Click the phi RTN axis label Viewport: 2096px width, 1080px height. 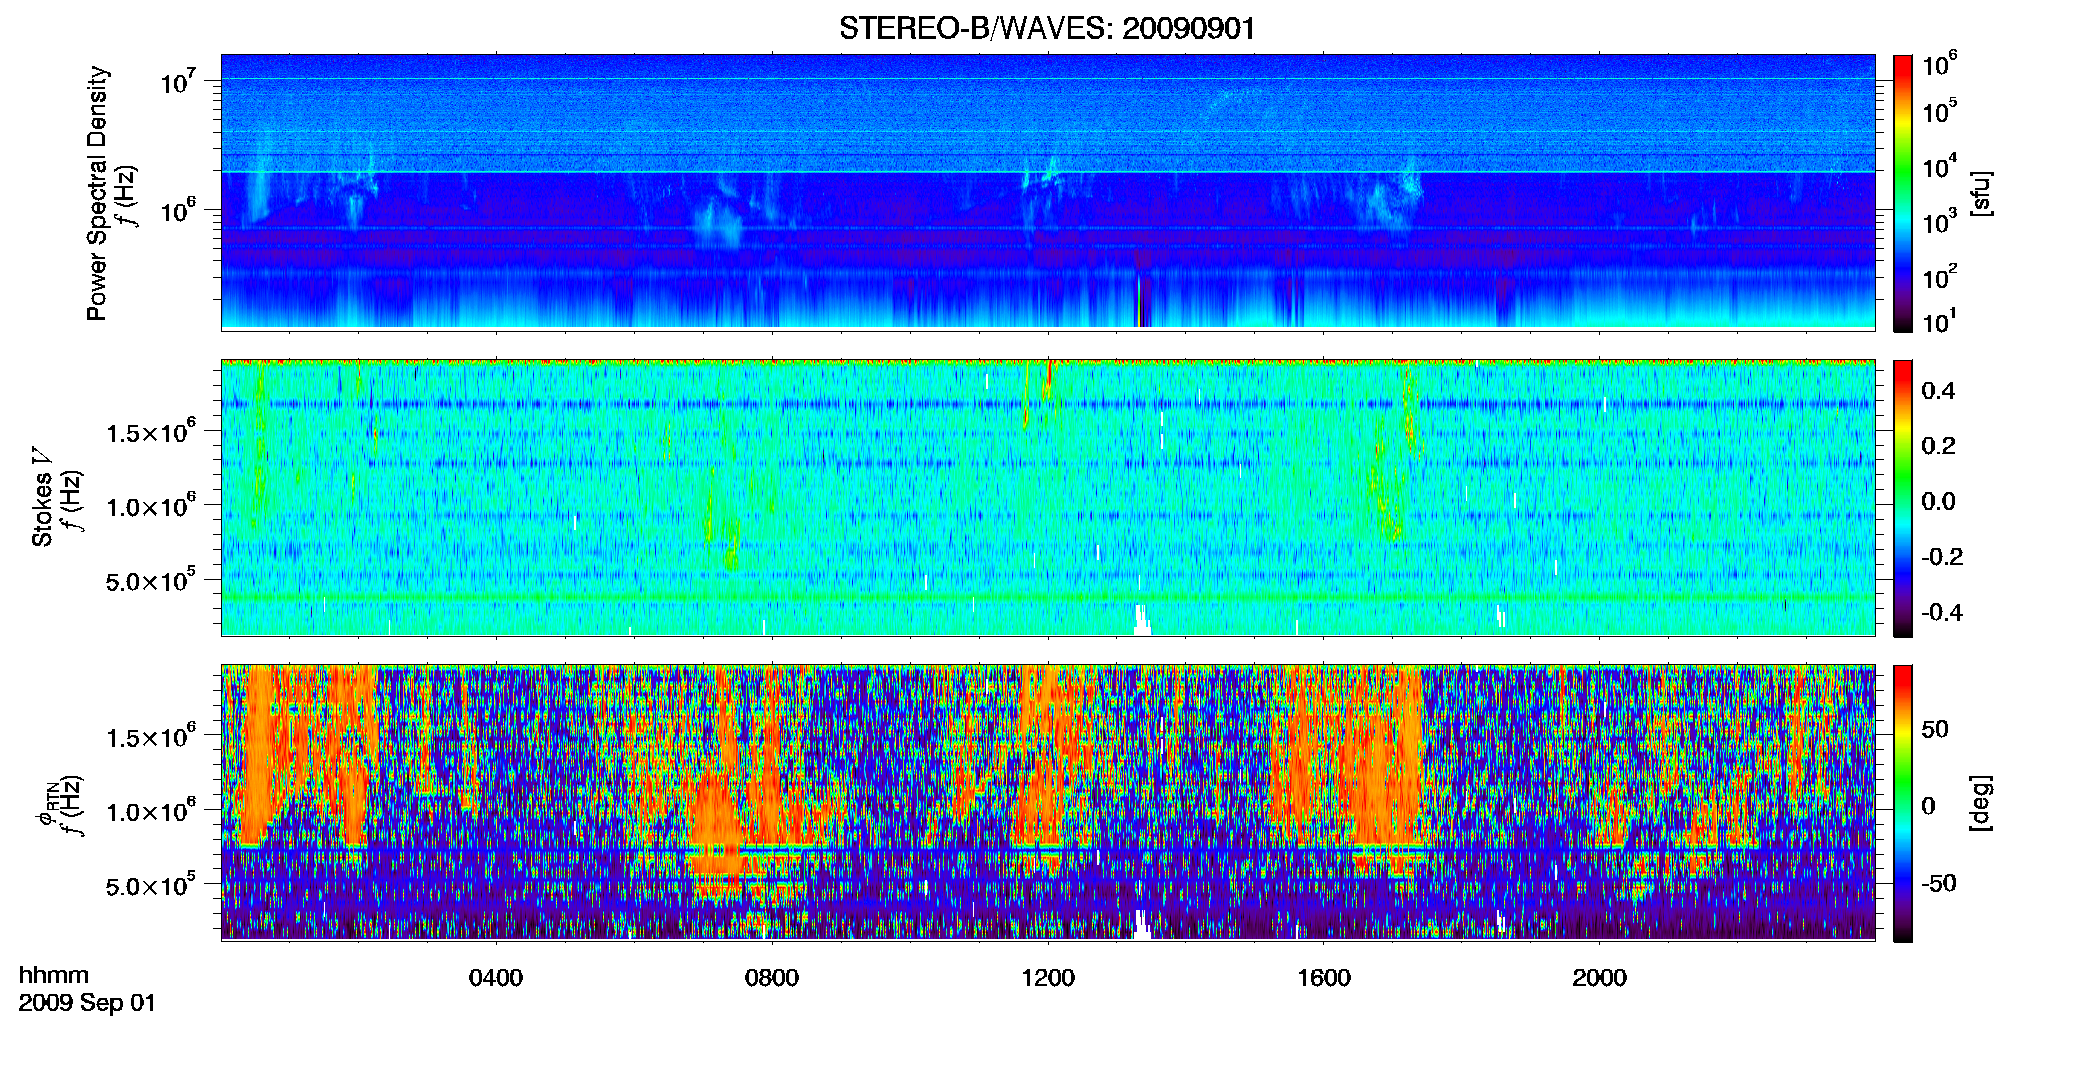[47, 805]
